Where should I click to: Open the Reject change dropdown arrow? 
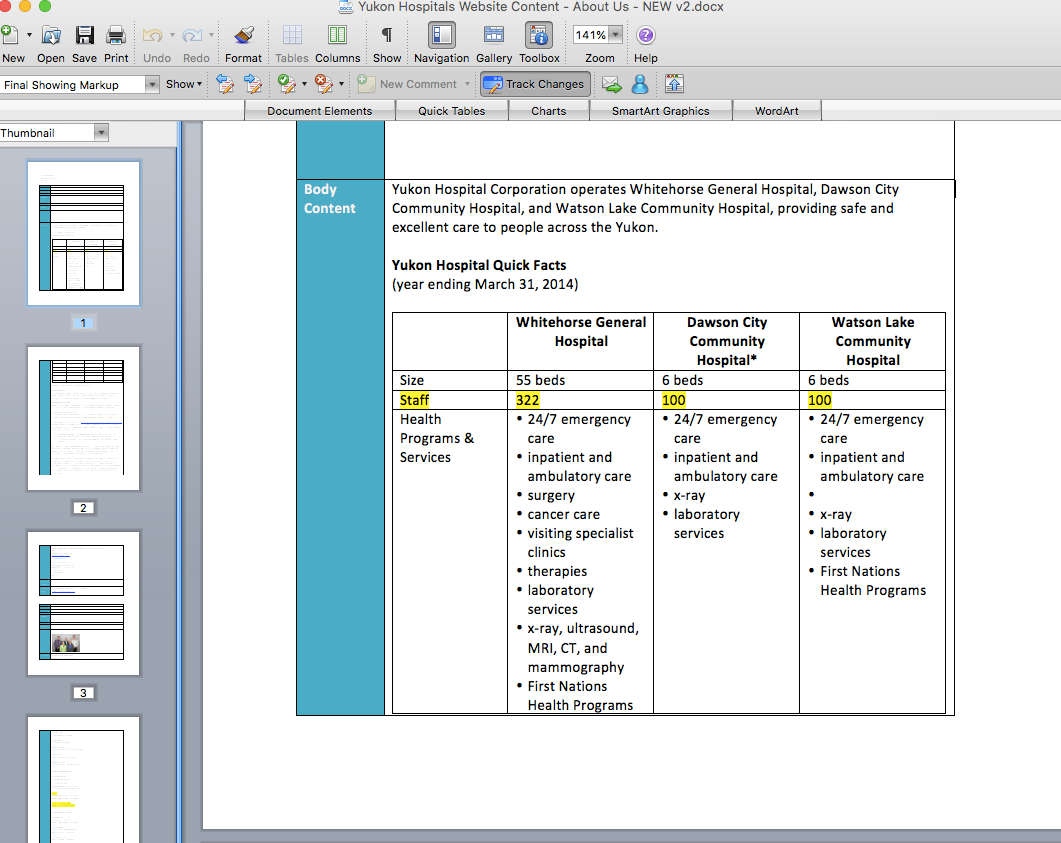click(341, 84)
